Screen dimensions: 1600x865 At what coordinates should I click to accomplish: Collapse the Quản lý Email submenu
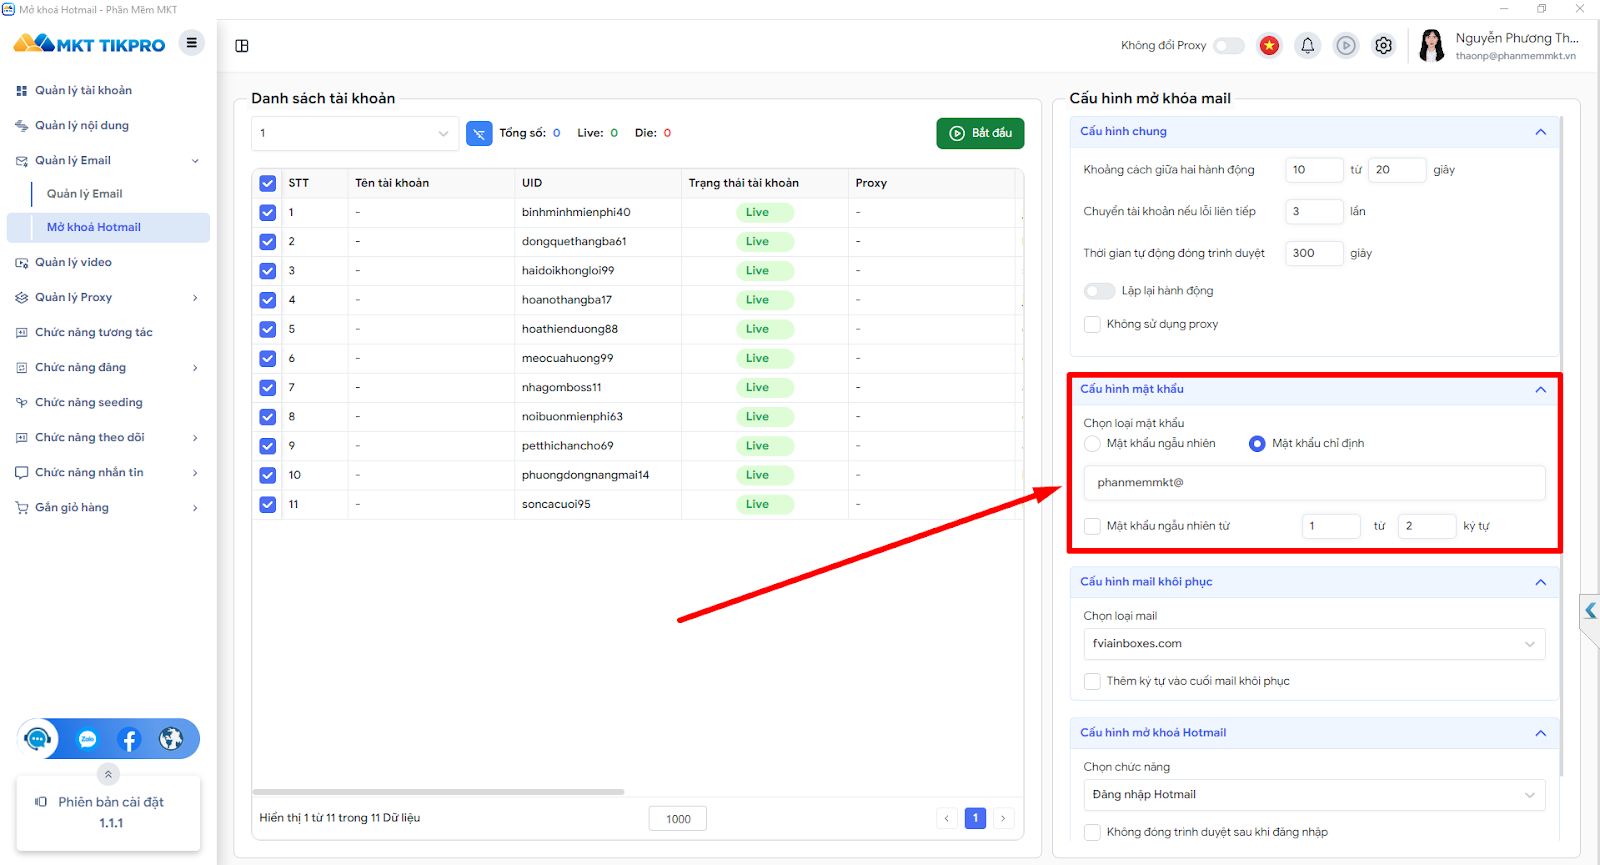point(195,161)
